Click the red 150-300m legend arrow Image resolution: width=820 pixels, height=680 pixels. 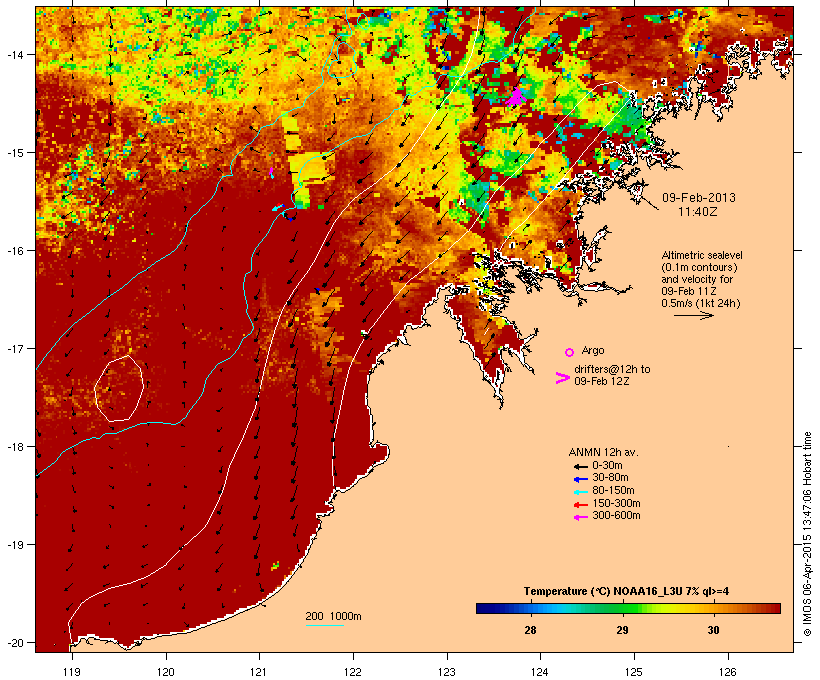coord(581,505)
